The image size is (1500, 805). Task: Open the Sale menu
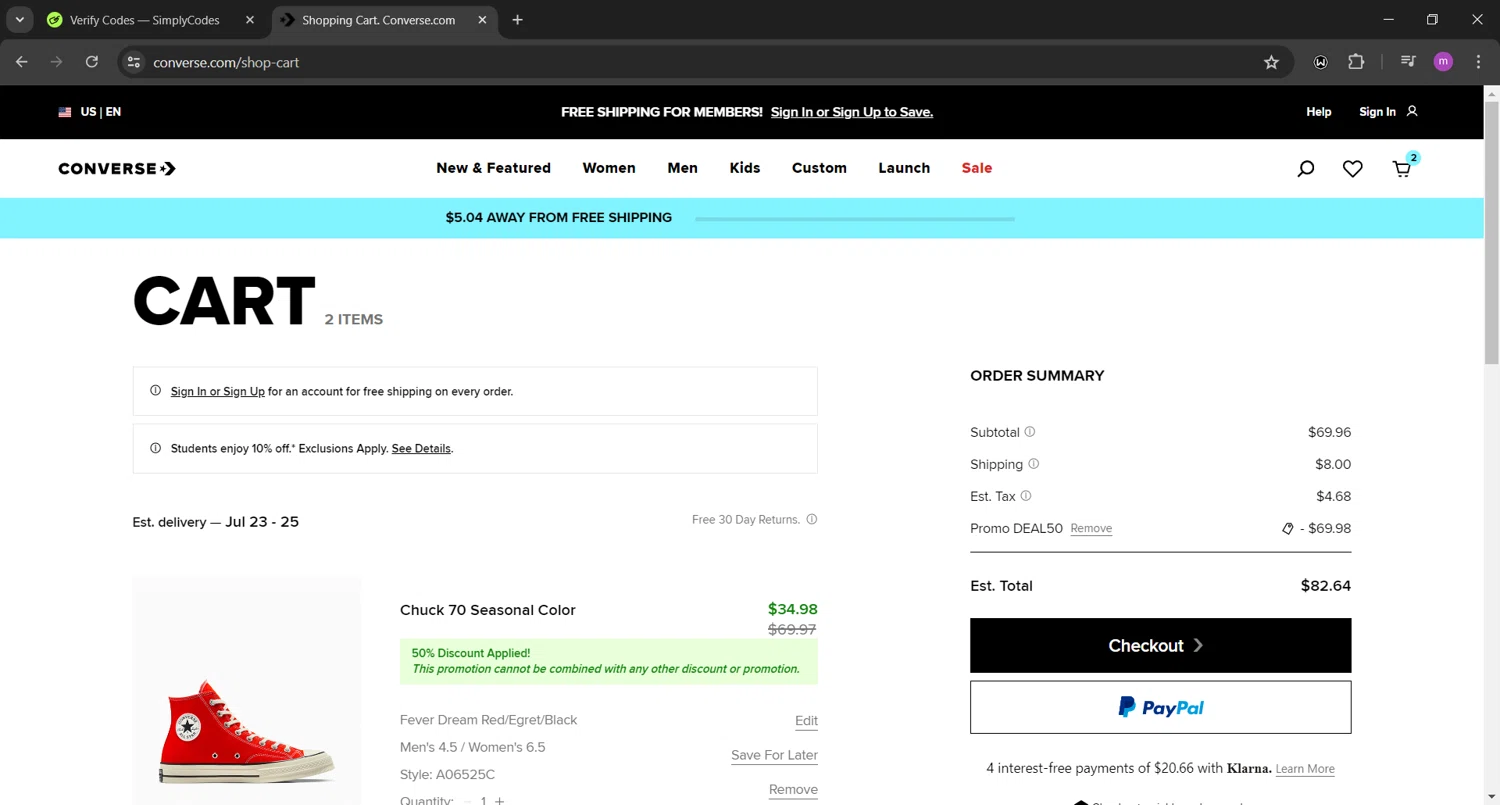point(977,168)
